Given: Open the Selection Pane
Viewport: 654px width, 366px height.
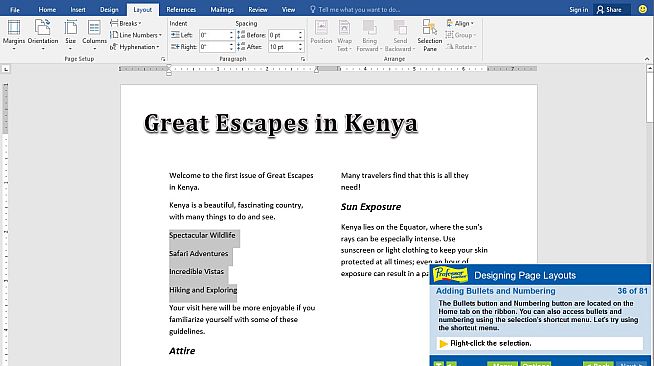Looking at the screenshot, I should coord(430,35).
